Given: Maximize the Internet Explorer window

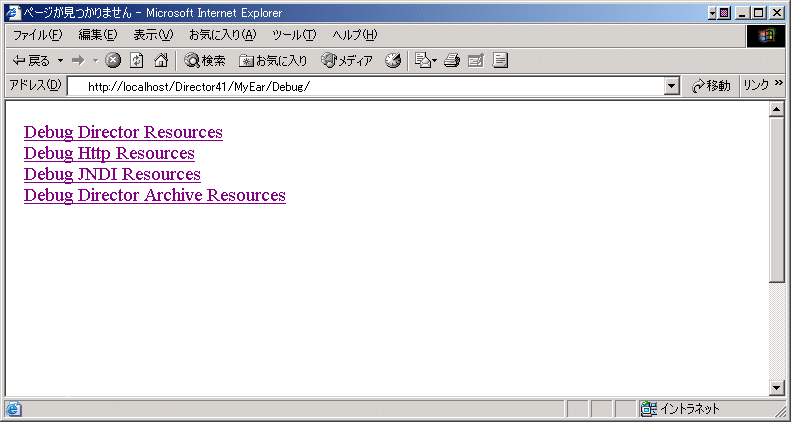Looking at the screenshot, I should coord(758,13).
